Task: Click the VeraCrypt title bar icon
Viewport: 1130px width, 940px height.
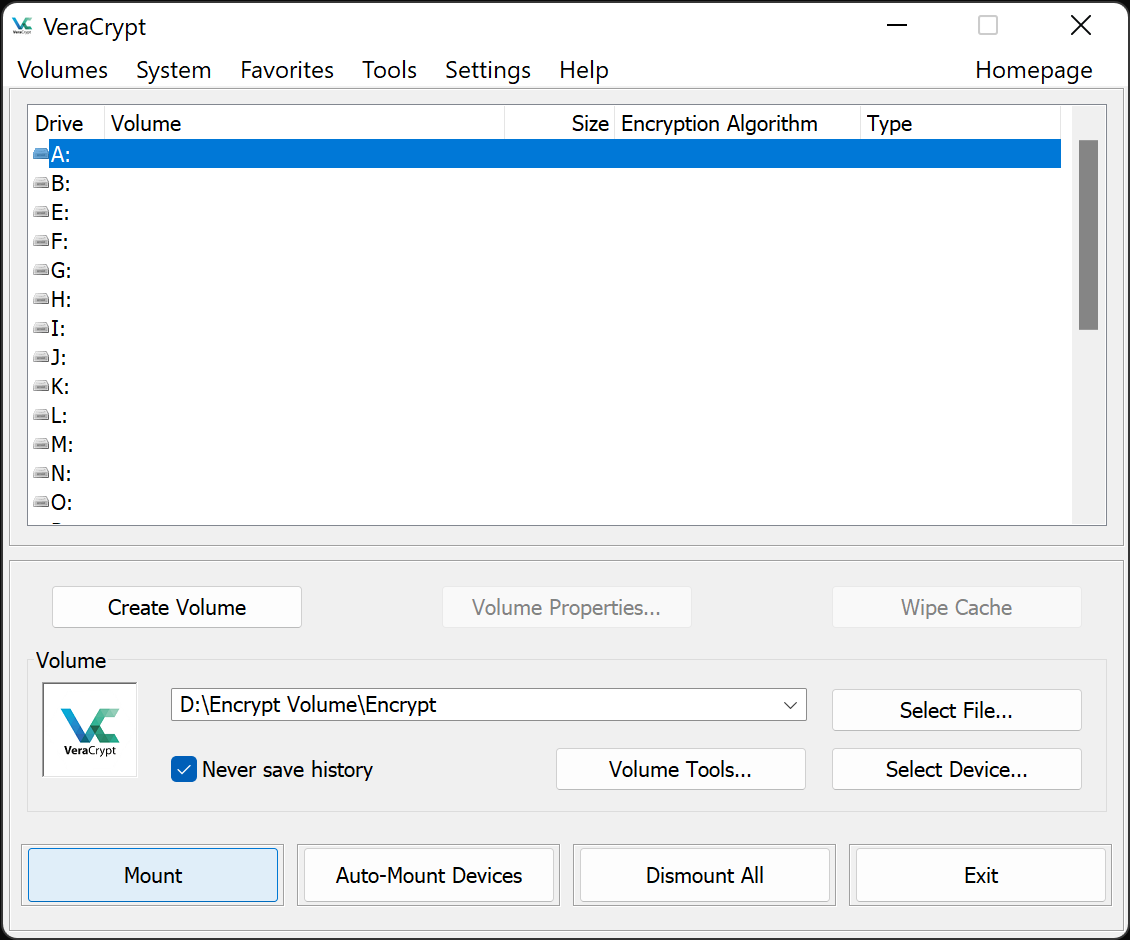Action: pos(22,27)
